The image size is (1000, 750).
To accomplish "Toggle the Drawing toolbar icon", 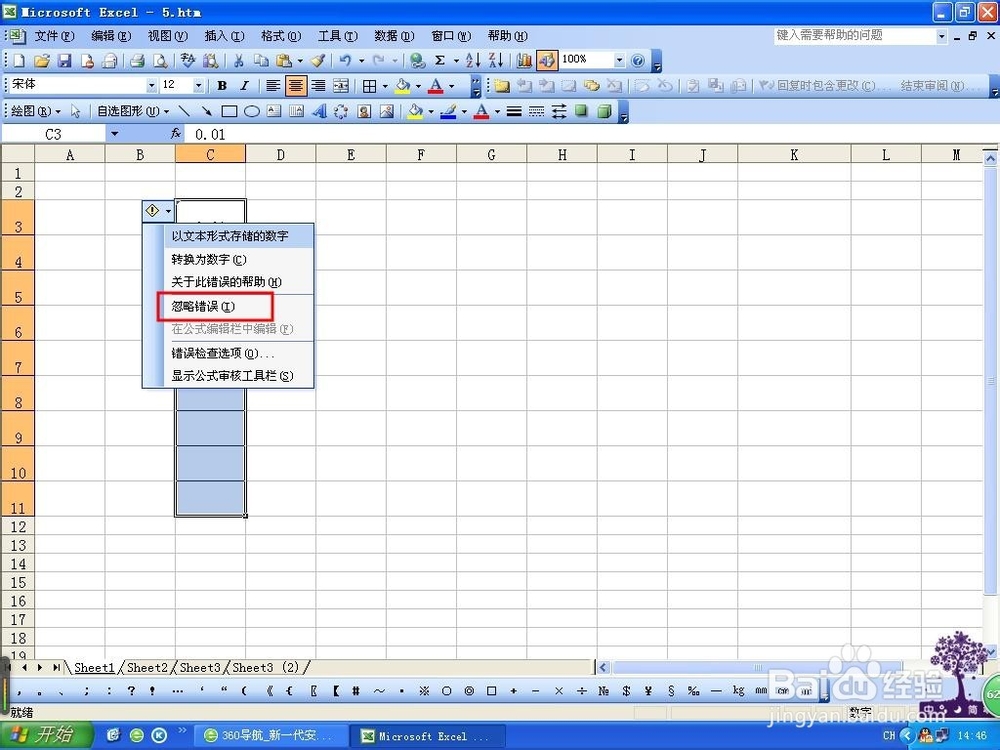I will (547, 61).
